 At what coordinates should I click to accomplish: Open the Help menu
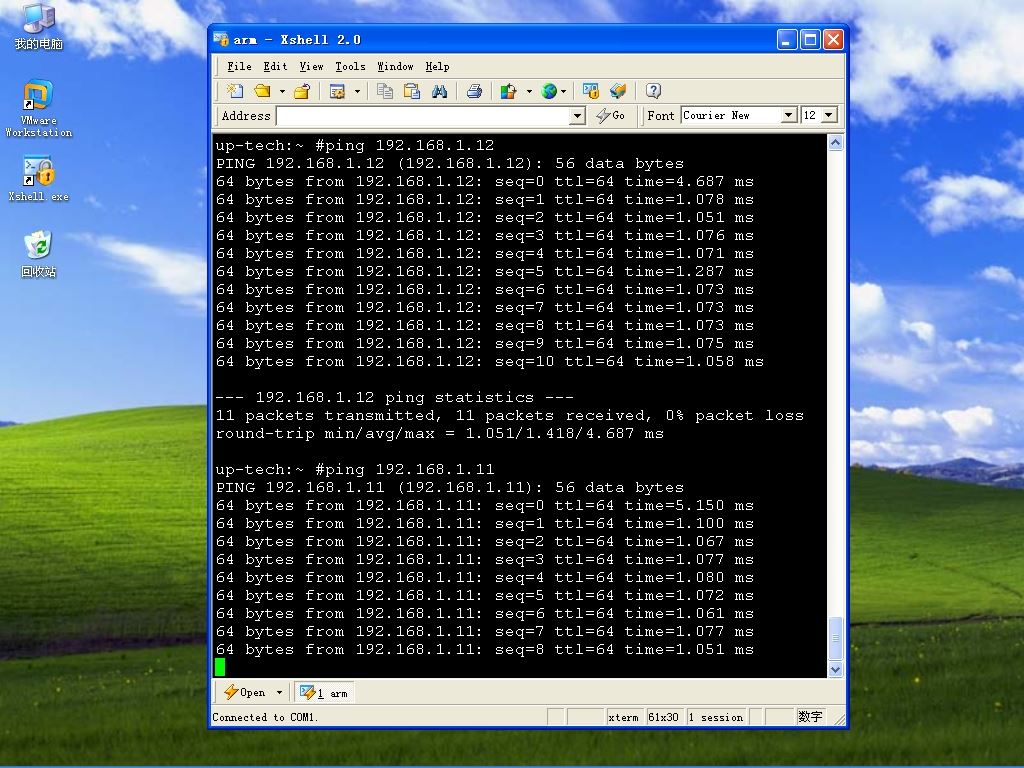pos(437,66)
